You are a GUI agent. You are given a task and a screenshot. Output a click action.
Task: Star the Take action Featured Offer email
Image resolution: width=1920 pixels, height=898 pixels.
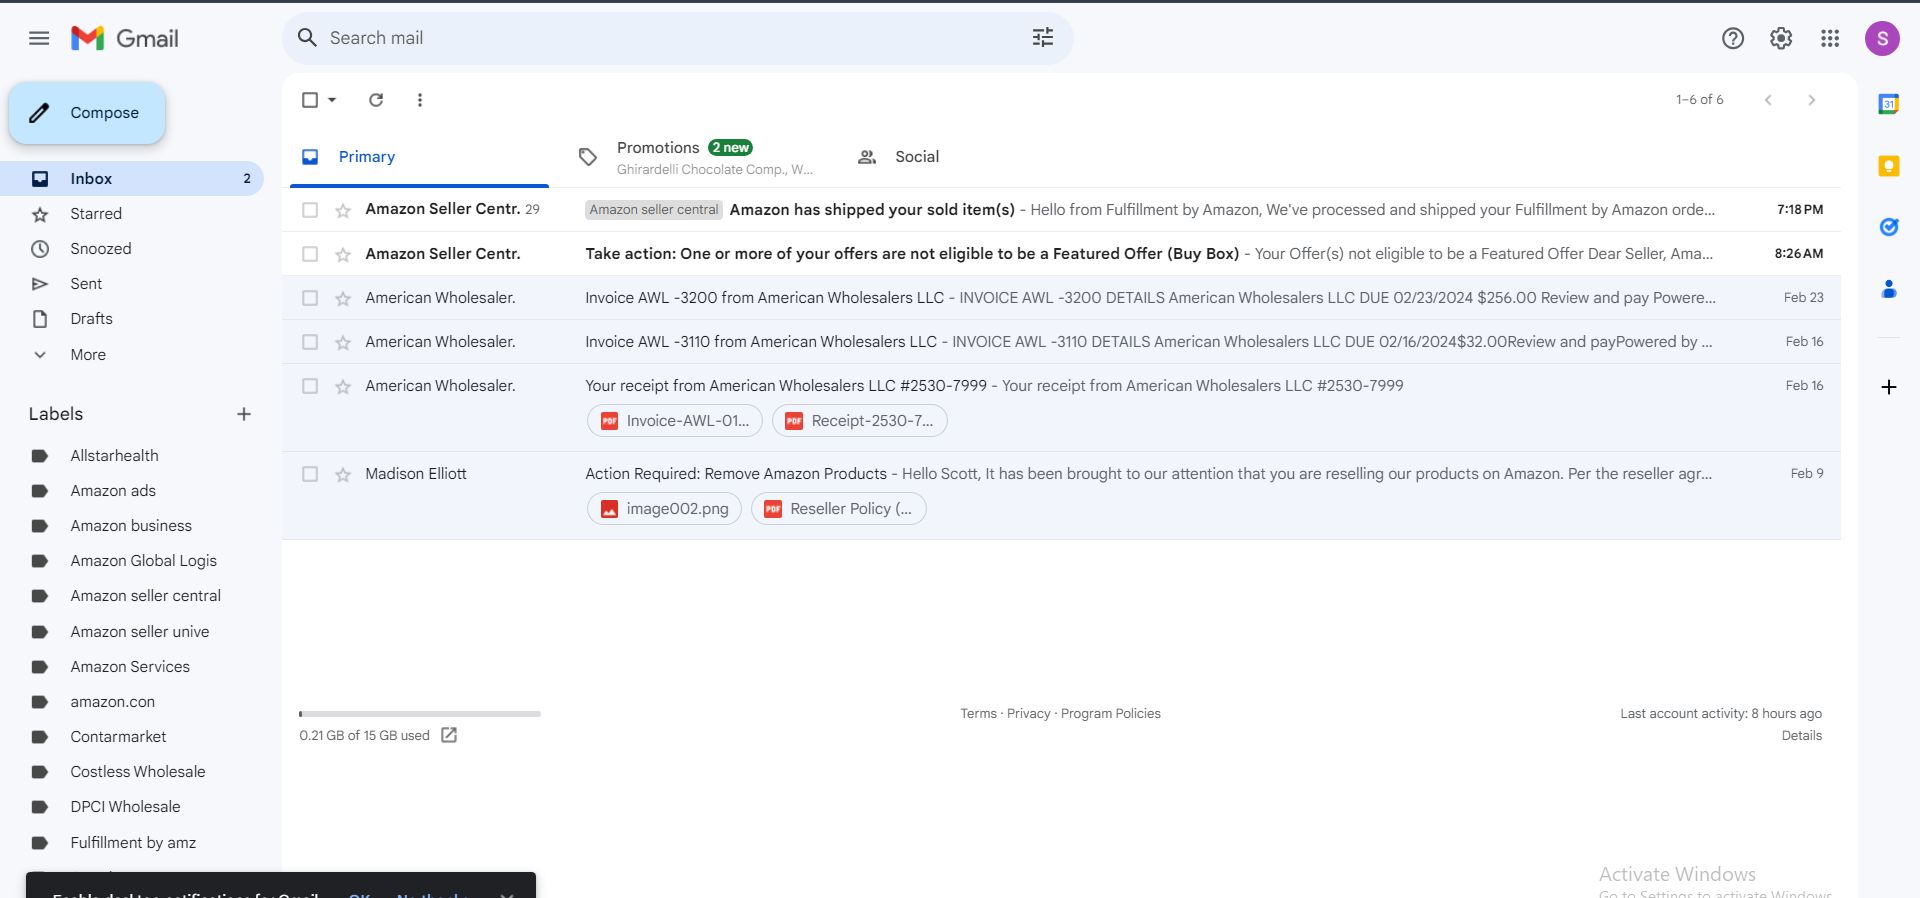click(x=343, y=254)
